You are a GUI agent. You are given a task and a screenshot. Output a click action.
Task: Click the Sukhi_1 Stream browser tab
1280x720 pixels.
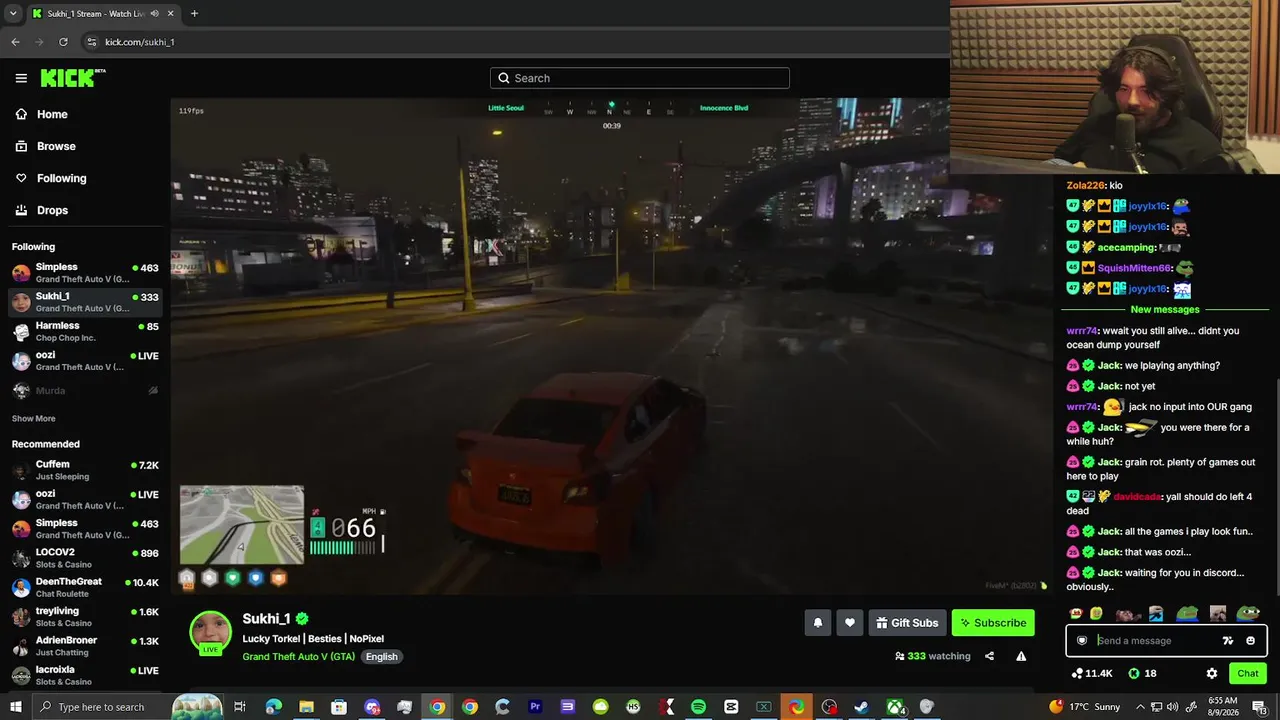(104, 13)
